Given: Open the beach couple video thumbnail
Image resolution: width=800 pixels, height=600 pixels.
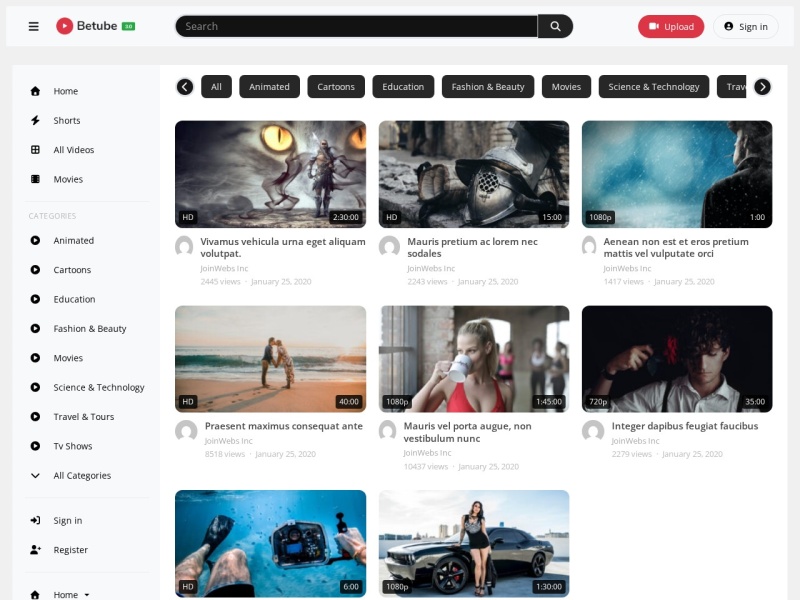Looking at the screenshot, I should click(270, 359).
